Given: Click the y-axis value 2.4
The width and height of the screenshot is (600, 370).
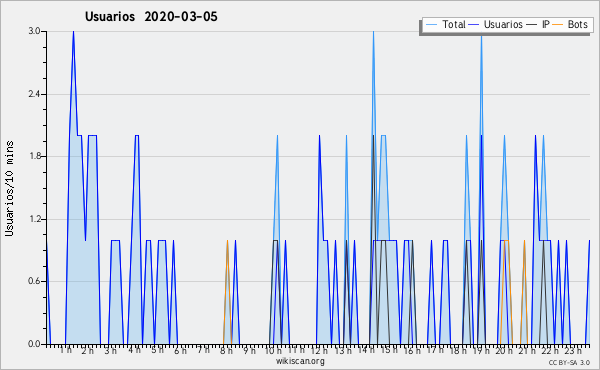Looking at the screenshot, I should 34,94.
